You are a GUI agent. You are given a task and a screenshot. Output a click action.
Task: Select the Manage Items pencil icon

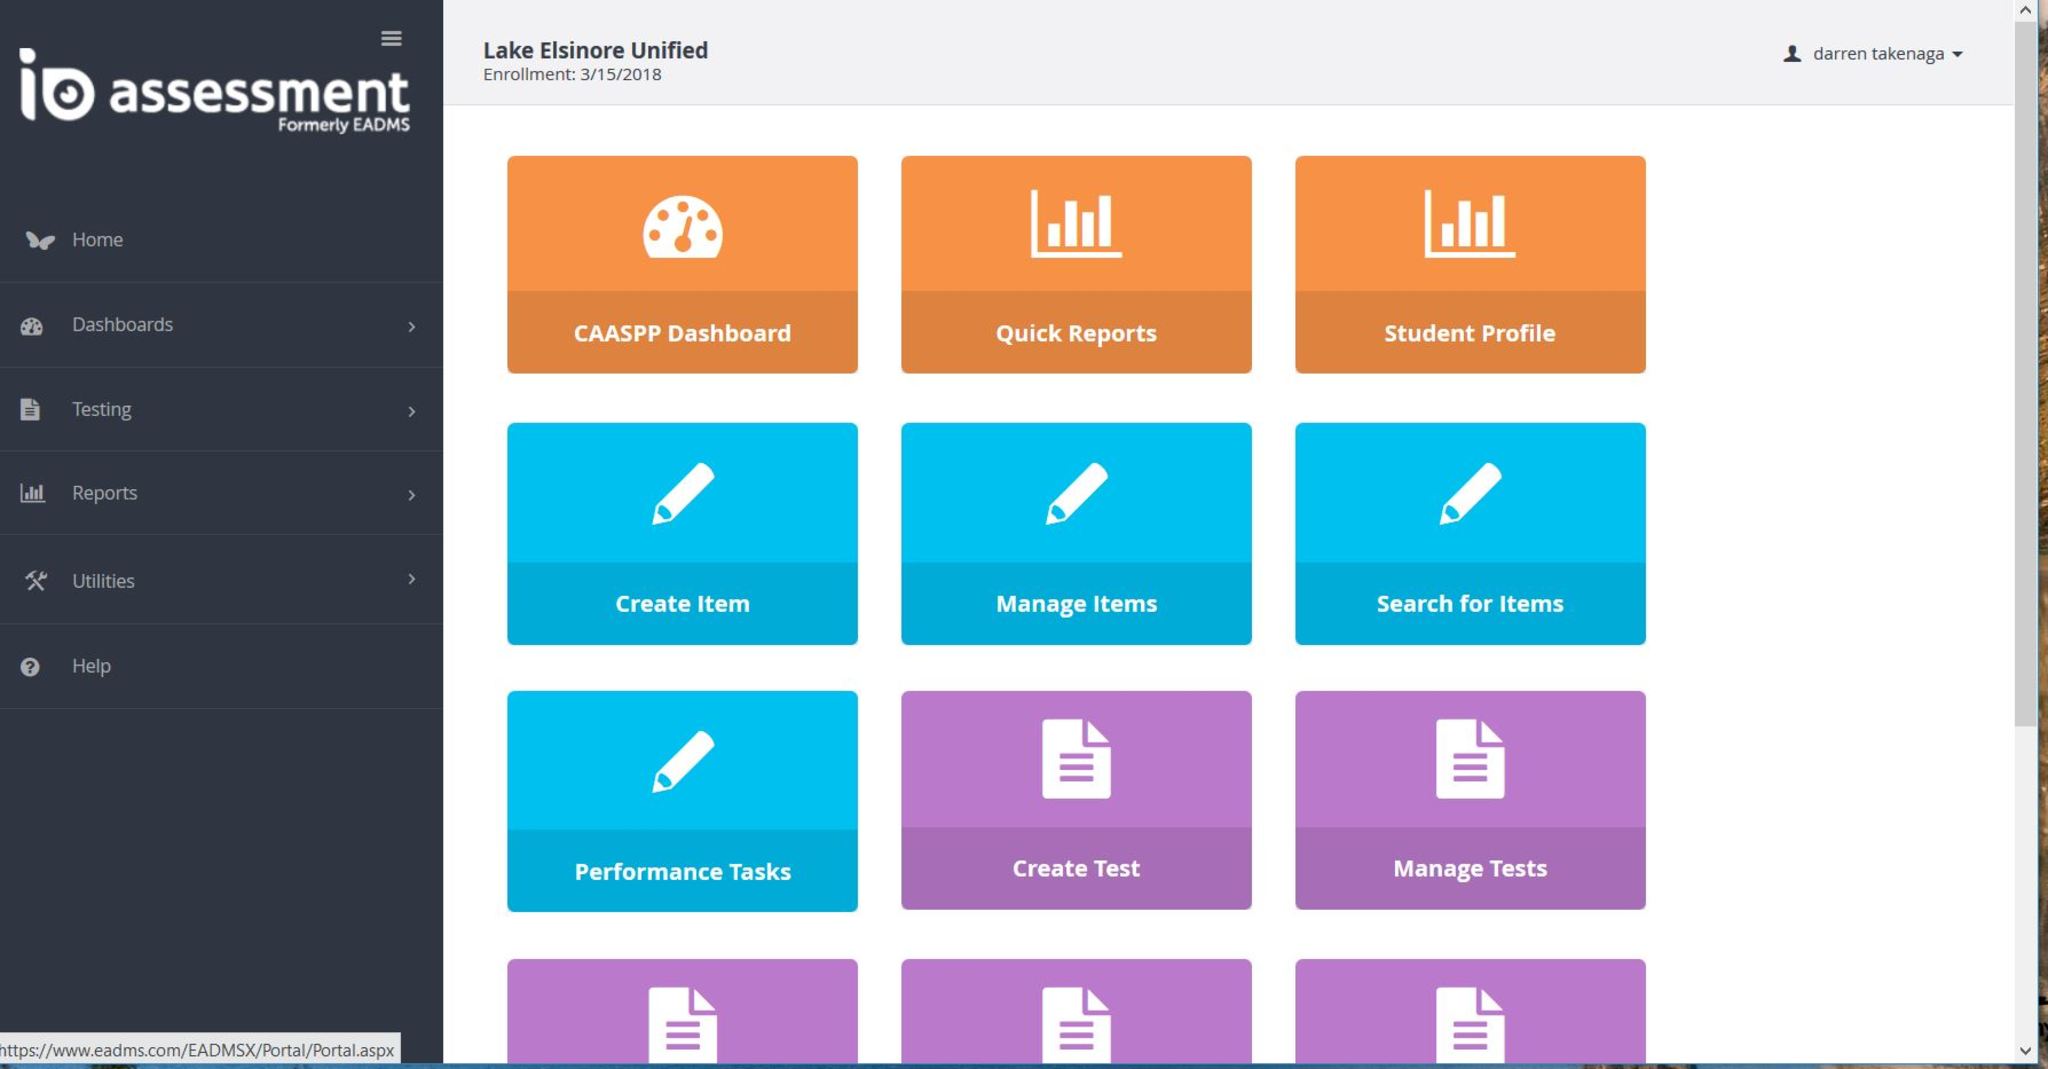click(x=1076, y=493)
